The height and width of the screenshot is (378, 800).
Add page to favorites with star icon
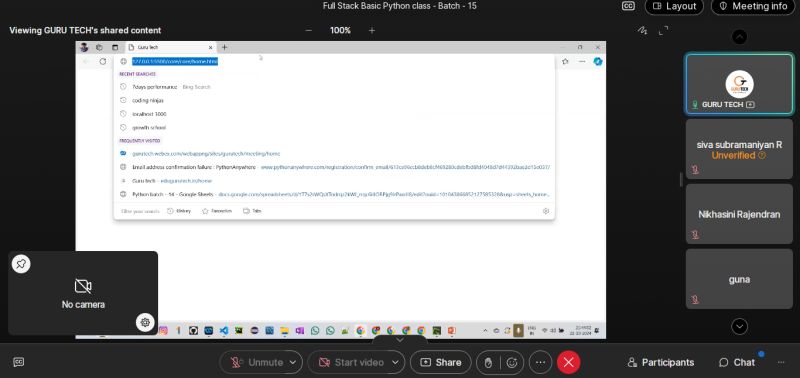565,61
